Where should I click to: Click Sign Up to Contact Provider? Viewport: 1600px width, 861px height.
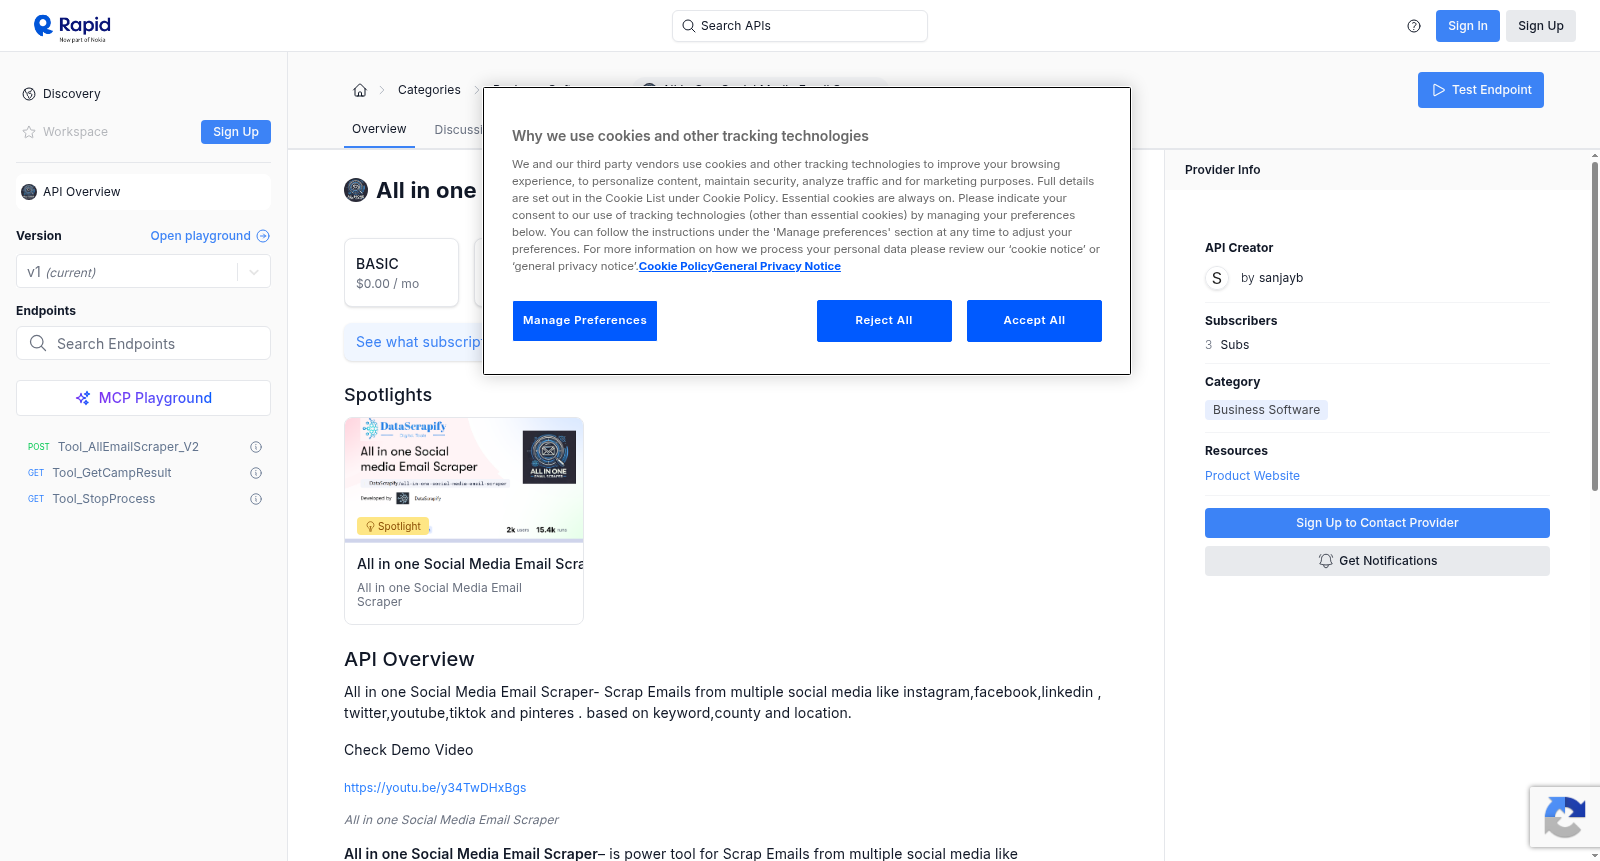click(1377, 523)
